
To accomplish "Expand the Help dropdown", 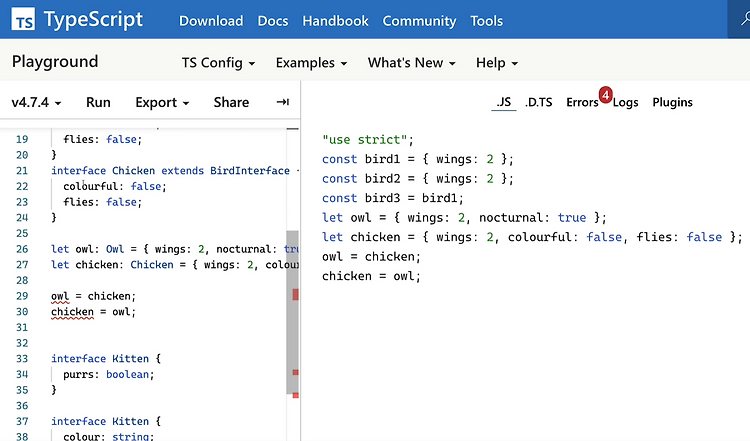I will [497, 63].
